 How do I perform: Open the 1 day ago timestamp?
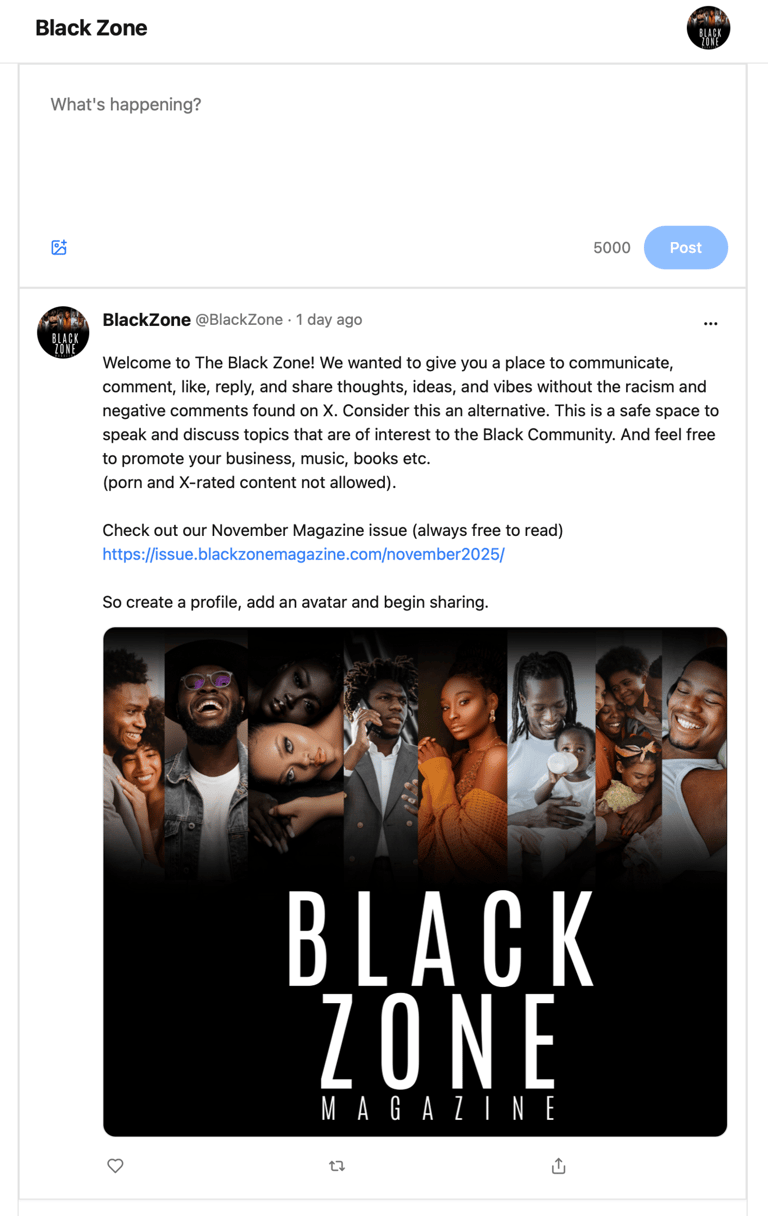(329, 320)
